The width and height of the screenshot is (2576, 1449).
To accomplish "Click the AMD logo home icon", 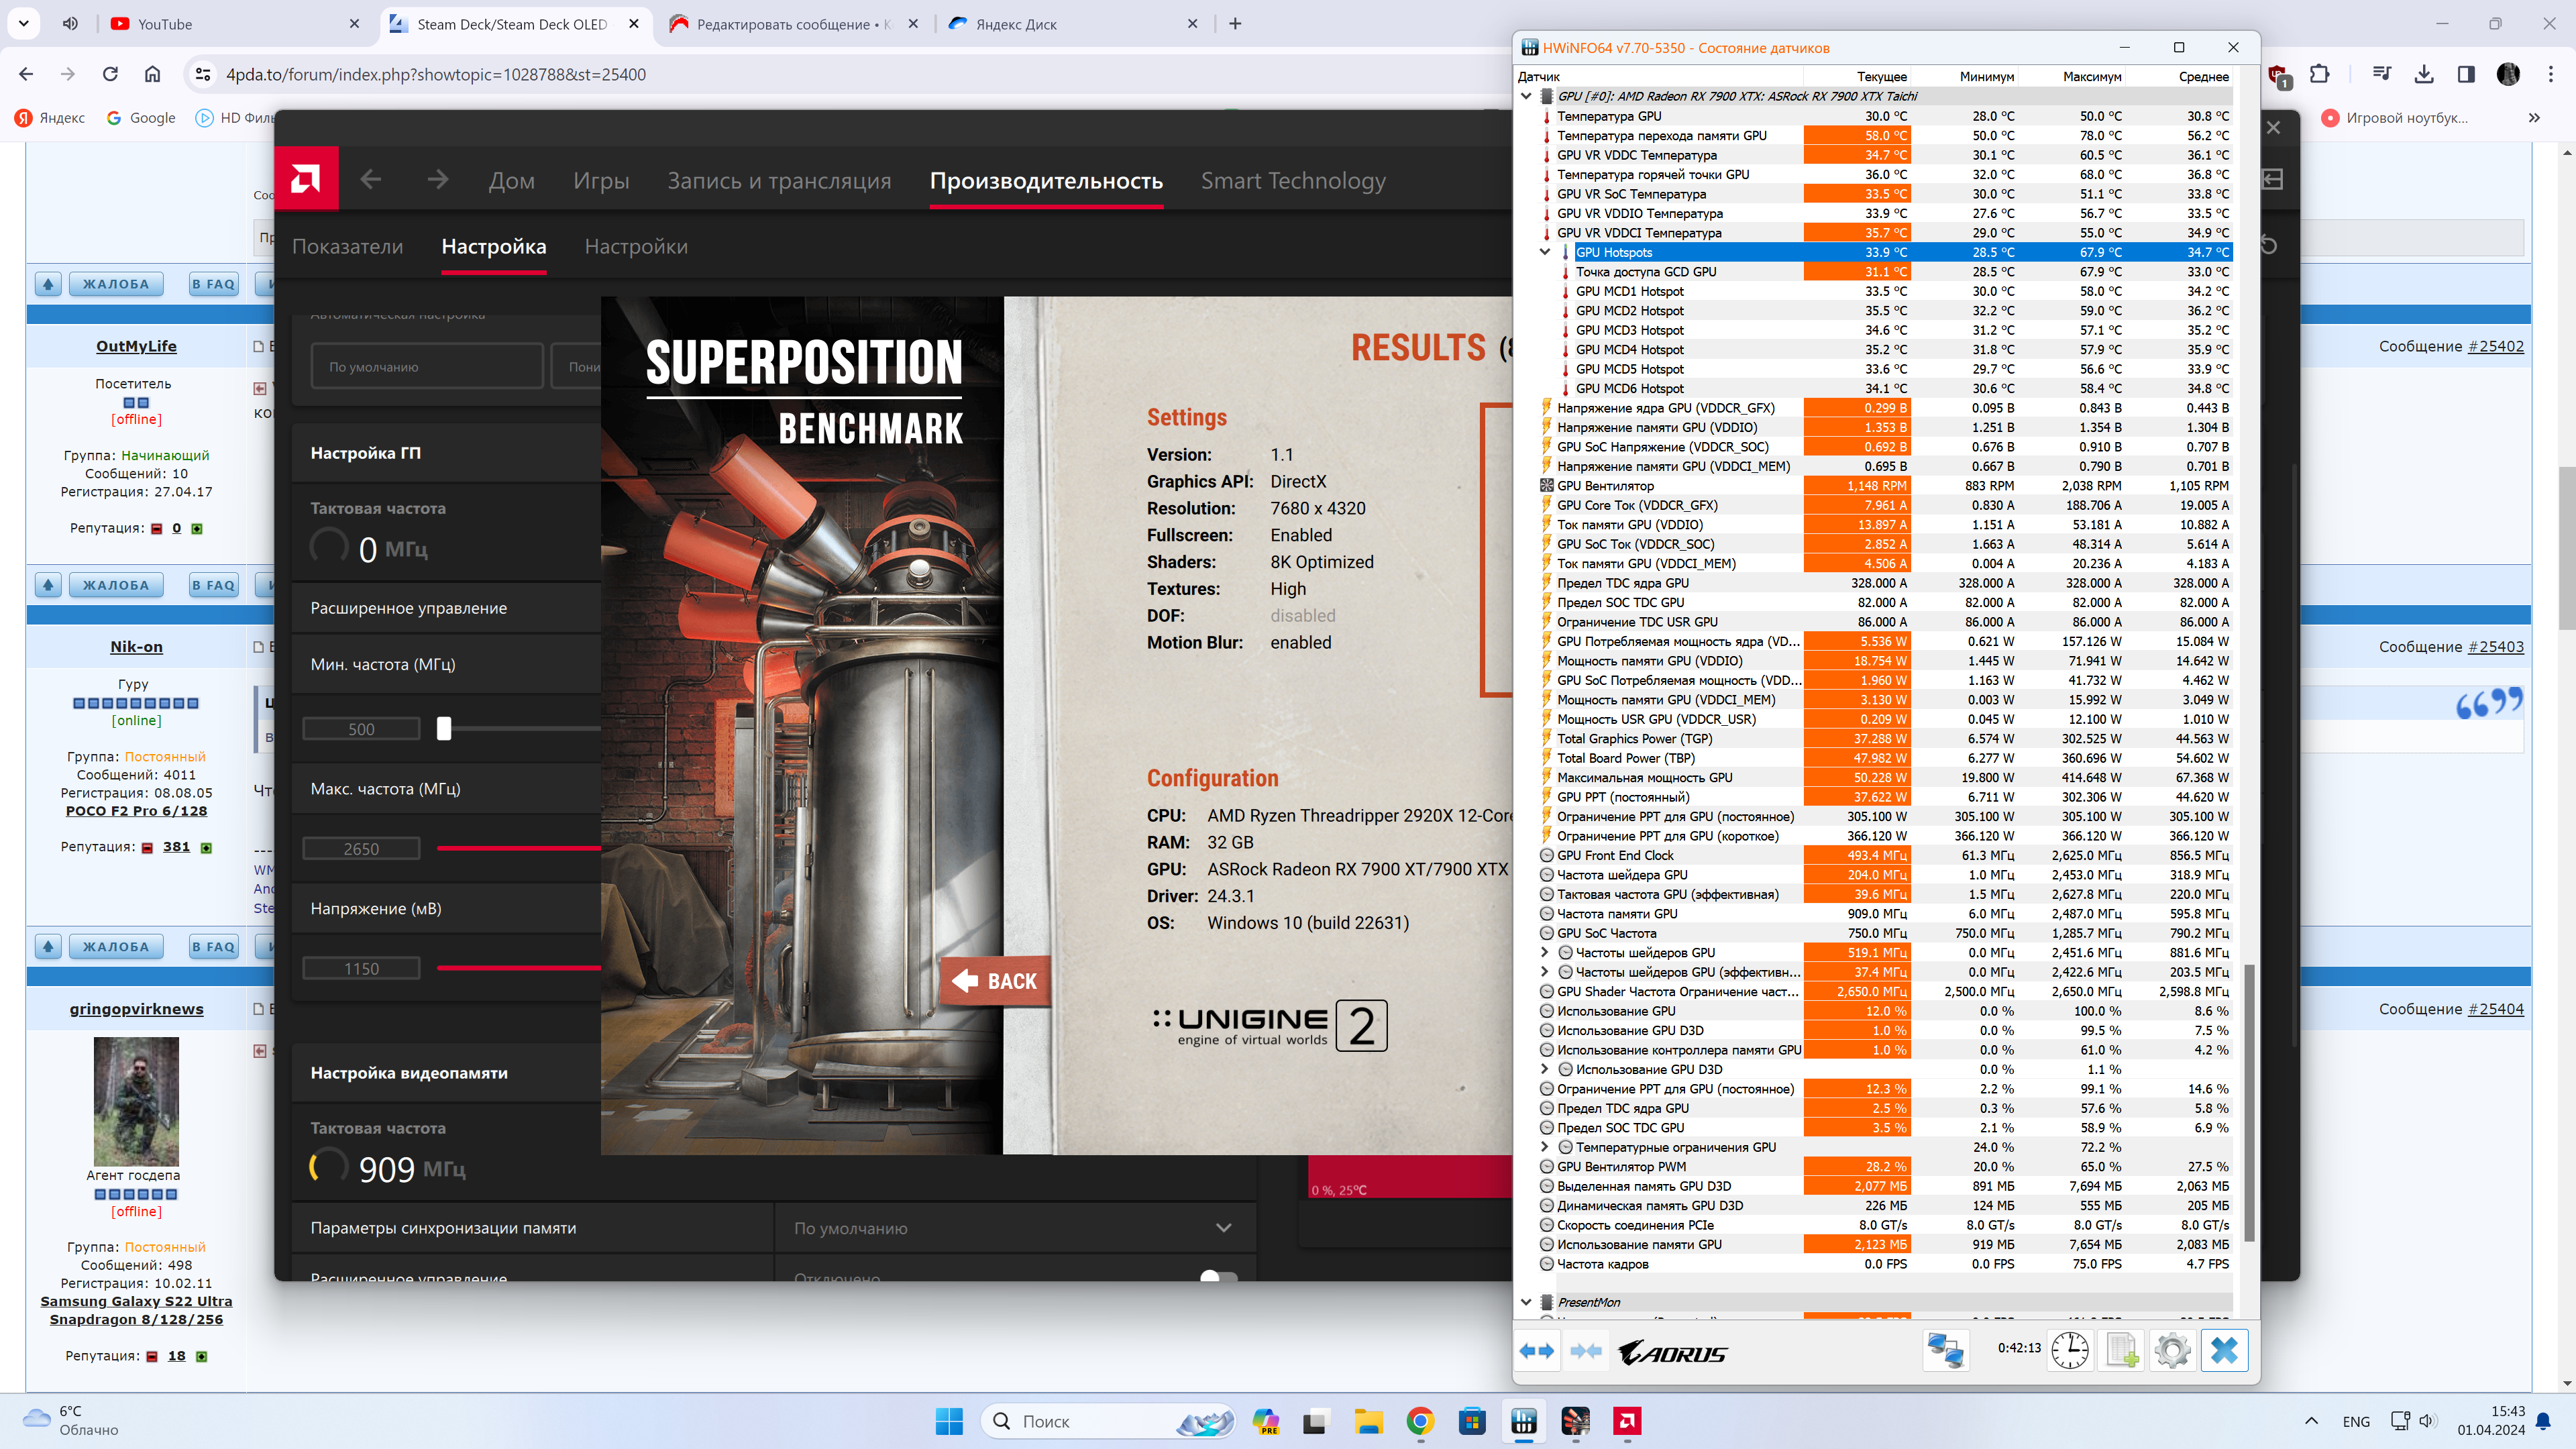I will (x=306, y=180).
